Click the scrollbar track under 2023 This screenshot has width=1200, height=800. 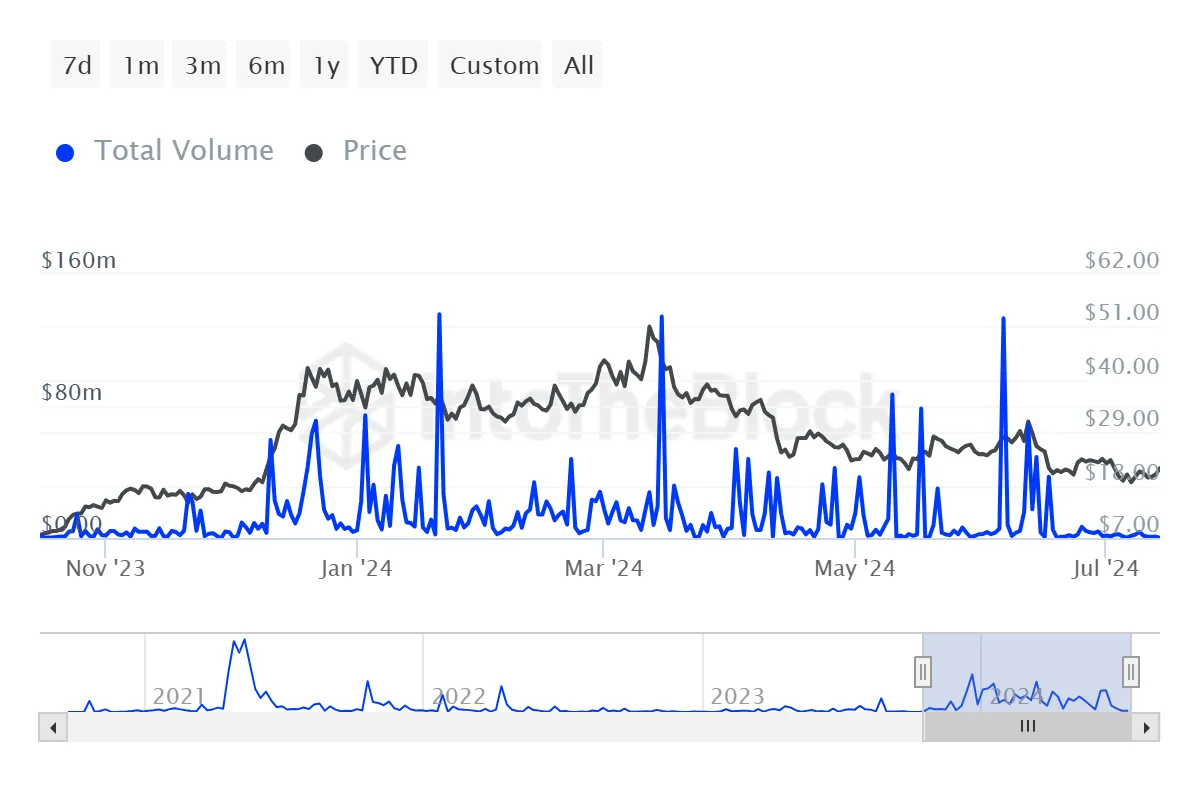[737, 727]
